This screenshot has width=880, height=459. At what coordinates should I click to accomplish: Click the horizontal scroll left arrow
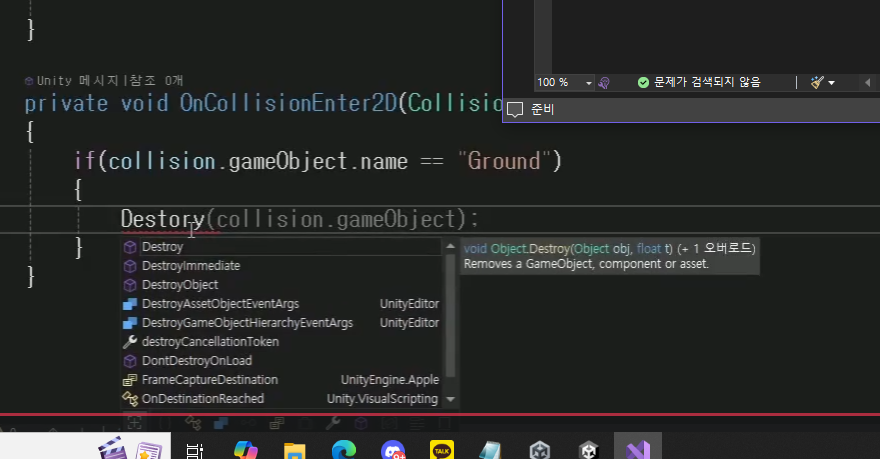point(868,82)
